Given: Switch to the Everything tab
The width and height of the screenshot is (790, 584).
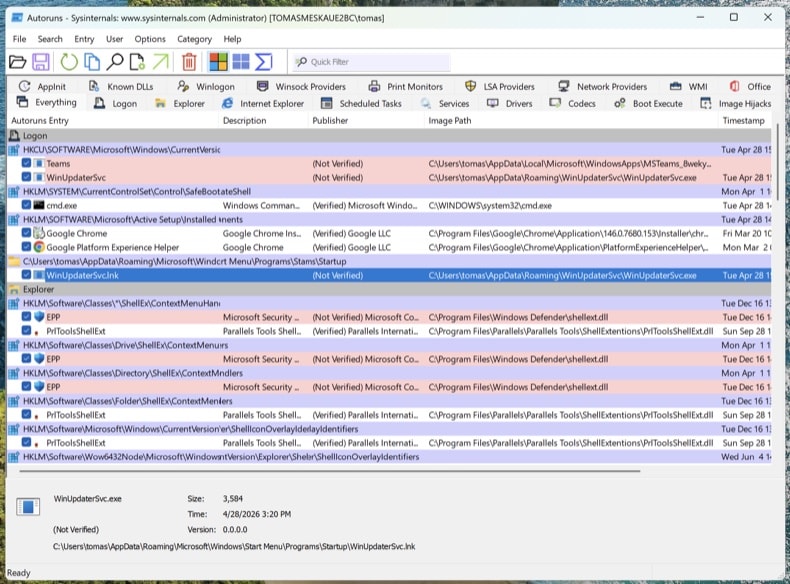Looking at the screenshot, I should [x=46, y=103].
